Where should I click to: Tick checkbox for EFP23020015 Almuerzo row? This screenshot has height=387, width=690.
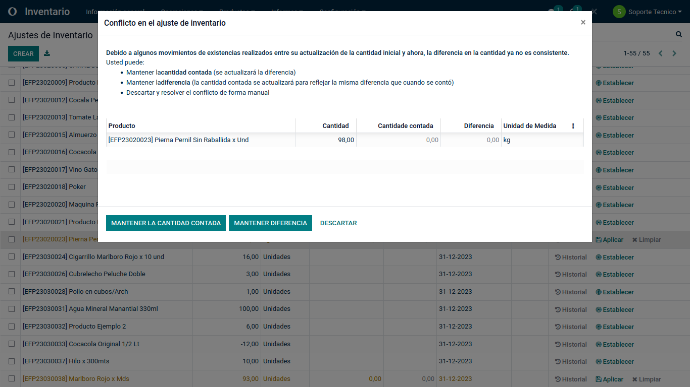pos(12,135)
